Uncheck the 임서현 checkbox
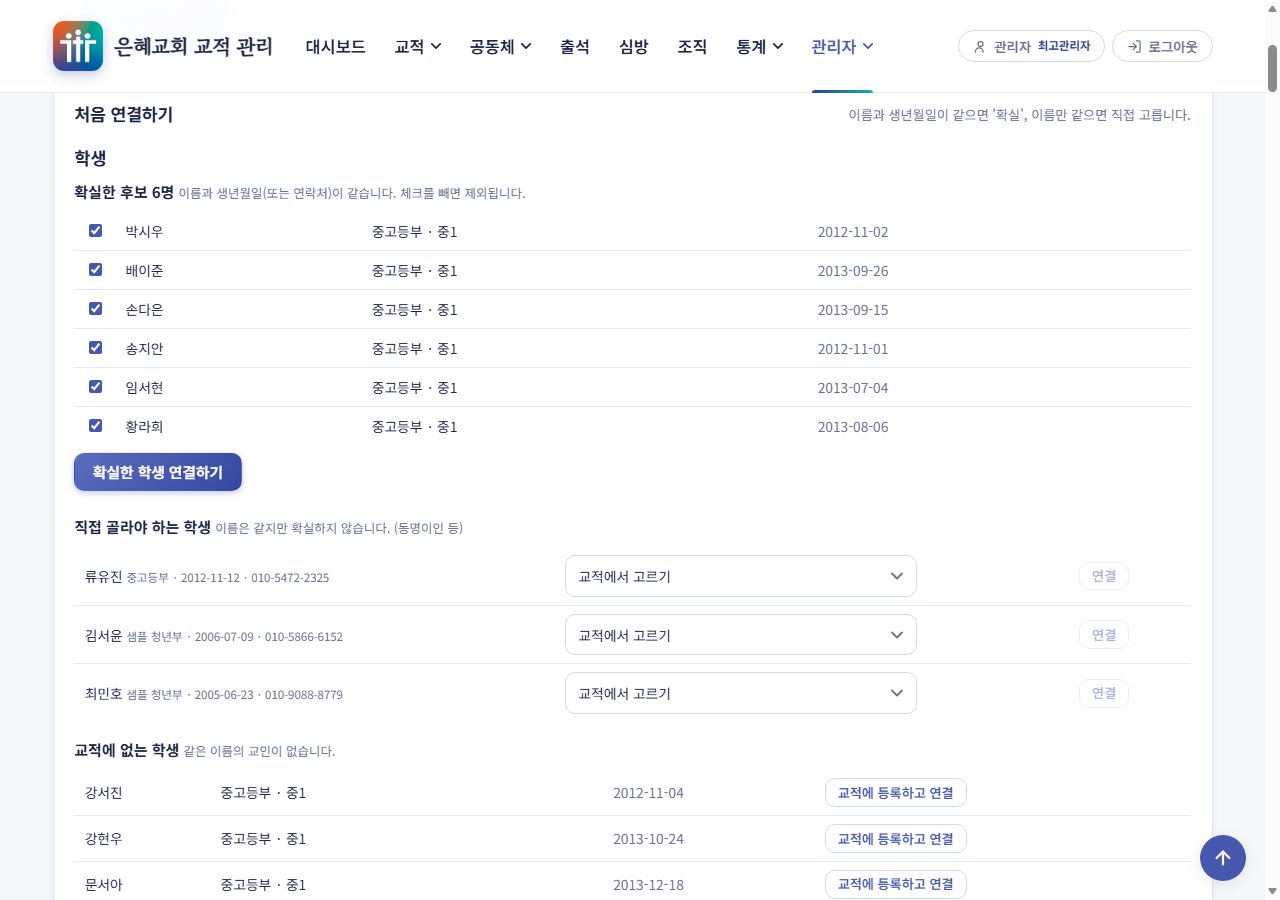 click(x=96, y=387)
